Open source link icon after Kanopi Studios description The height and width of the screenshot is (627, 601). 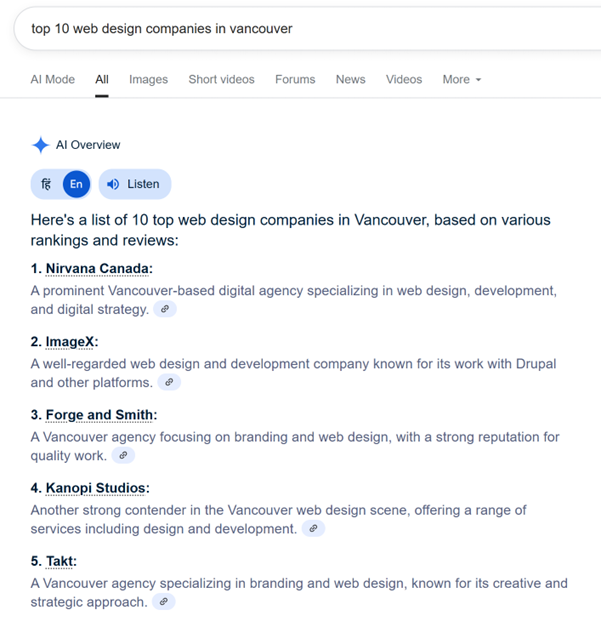(x=313, y=529)
